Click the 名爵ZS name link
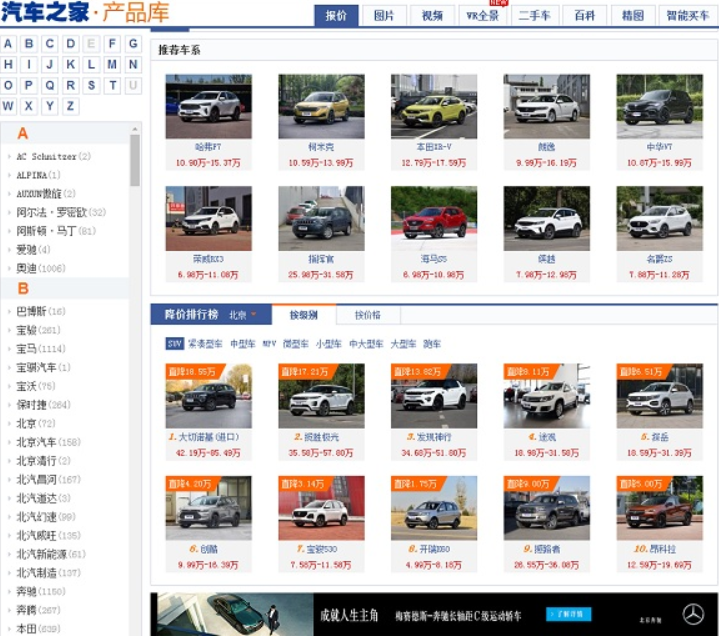 point(659,259)
